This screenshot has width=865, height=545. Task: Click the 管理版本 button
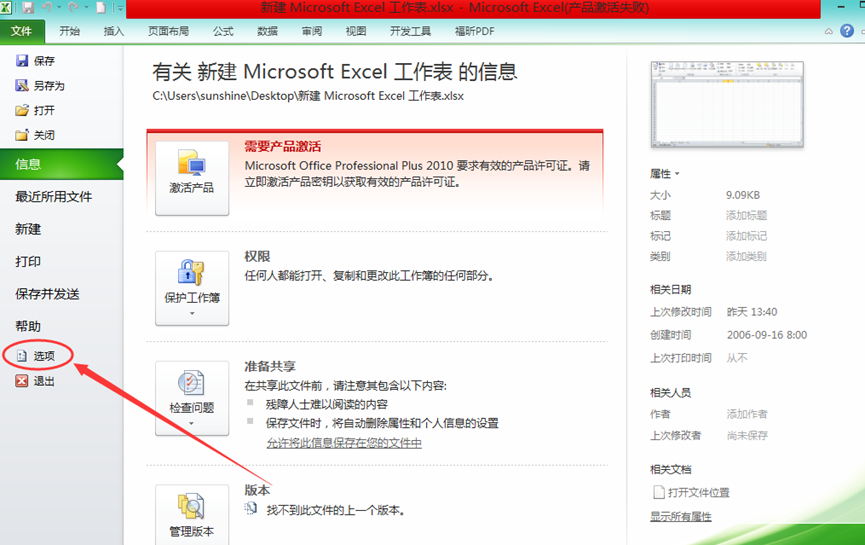coord(192,515)
